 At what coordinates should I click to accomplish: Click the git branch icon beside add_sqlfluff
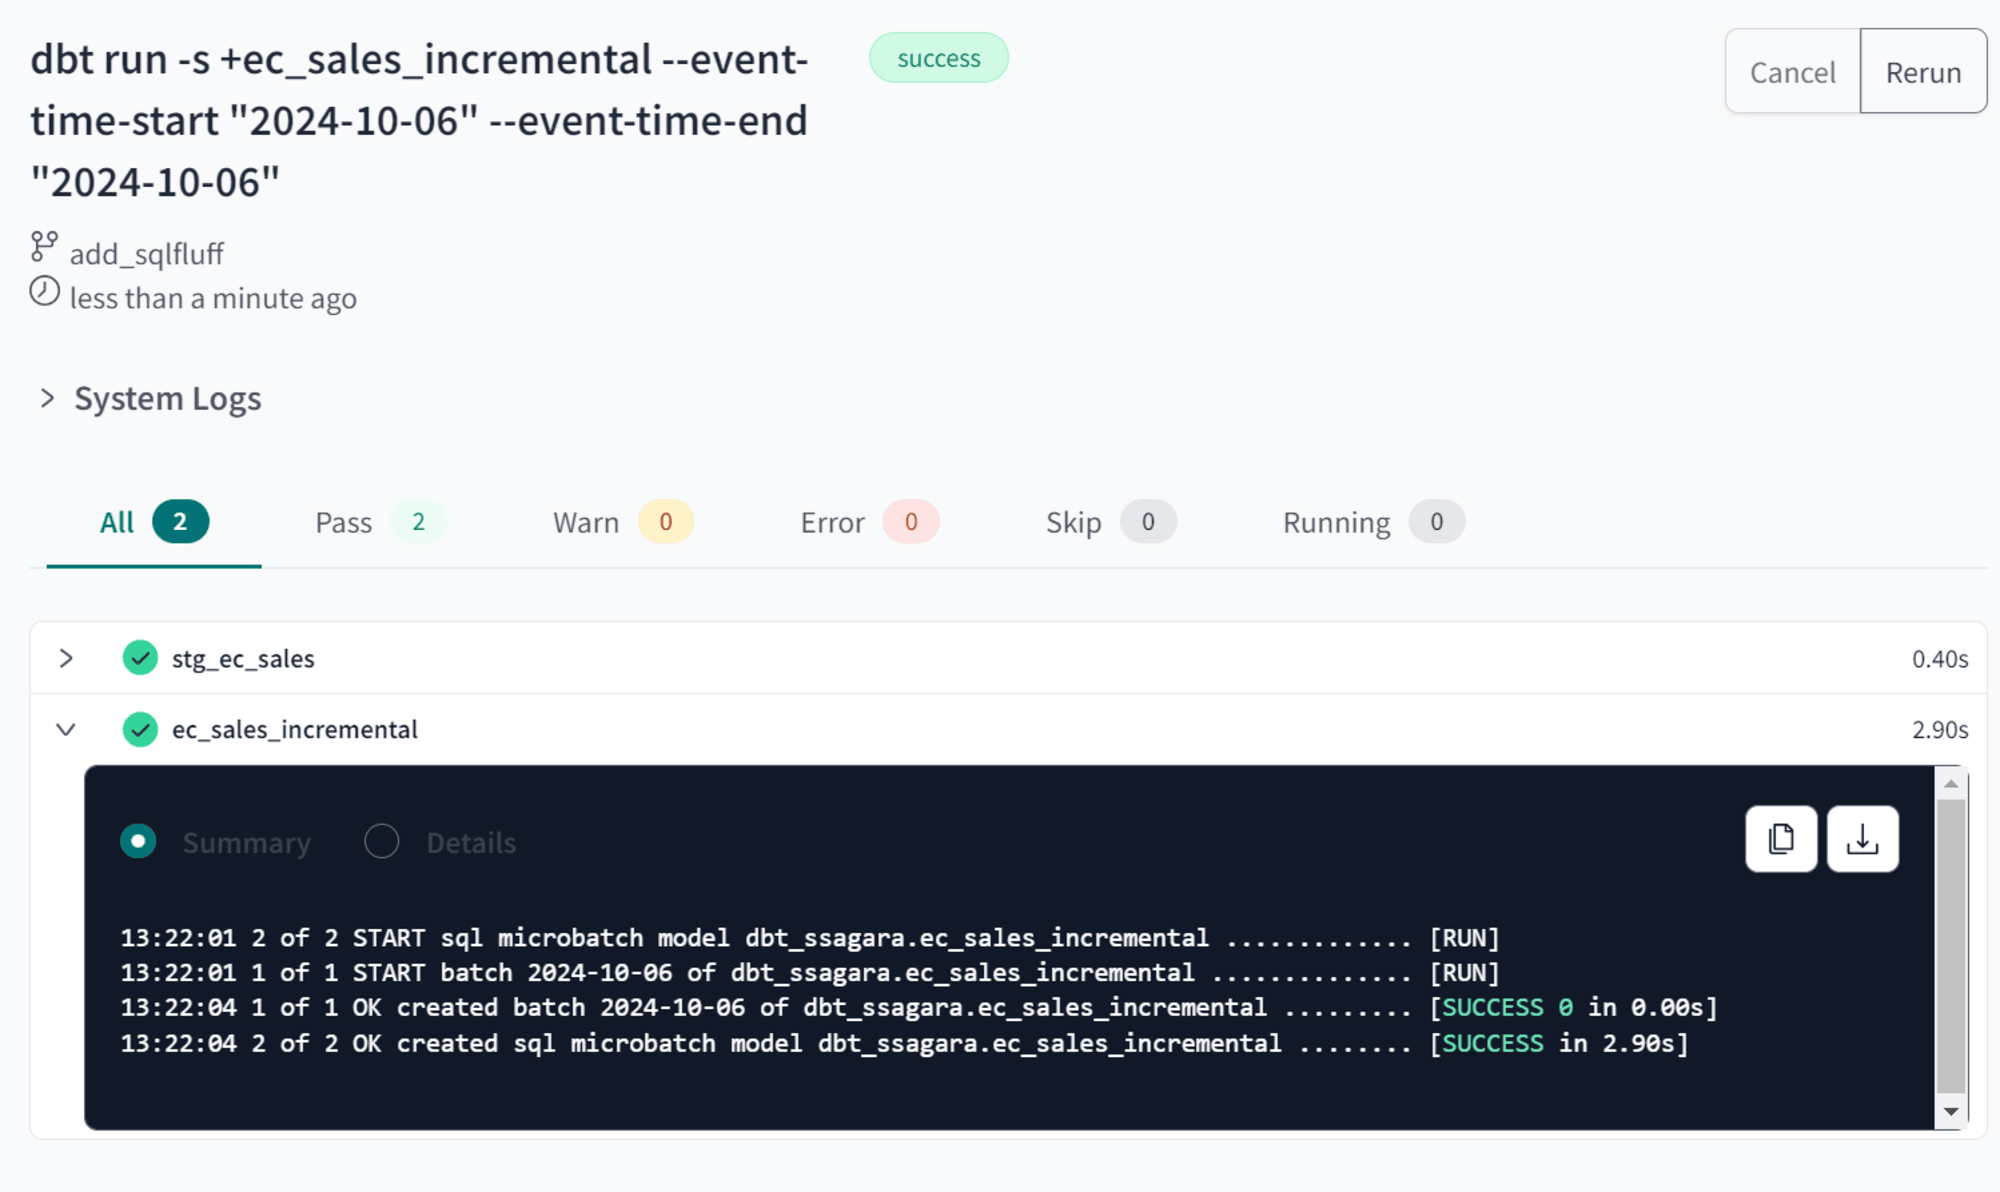[x=44, y=246]
